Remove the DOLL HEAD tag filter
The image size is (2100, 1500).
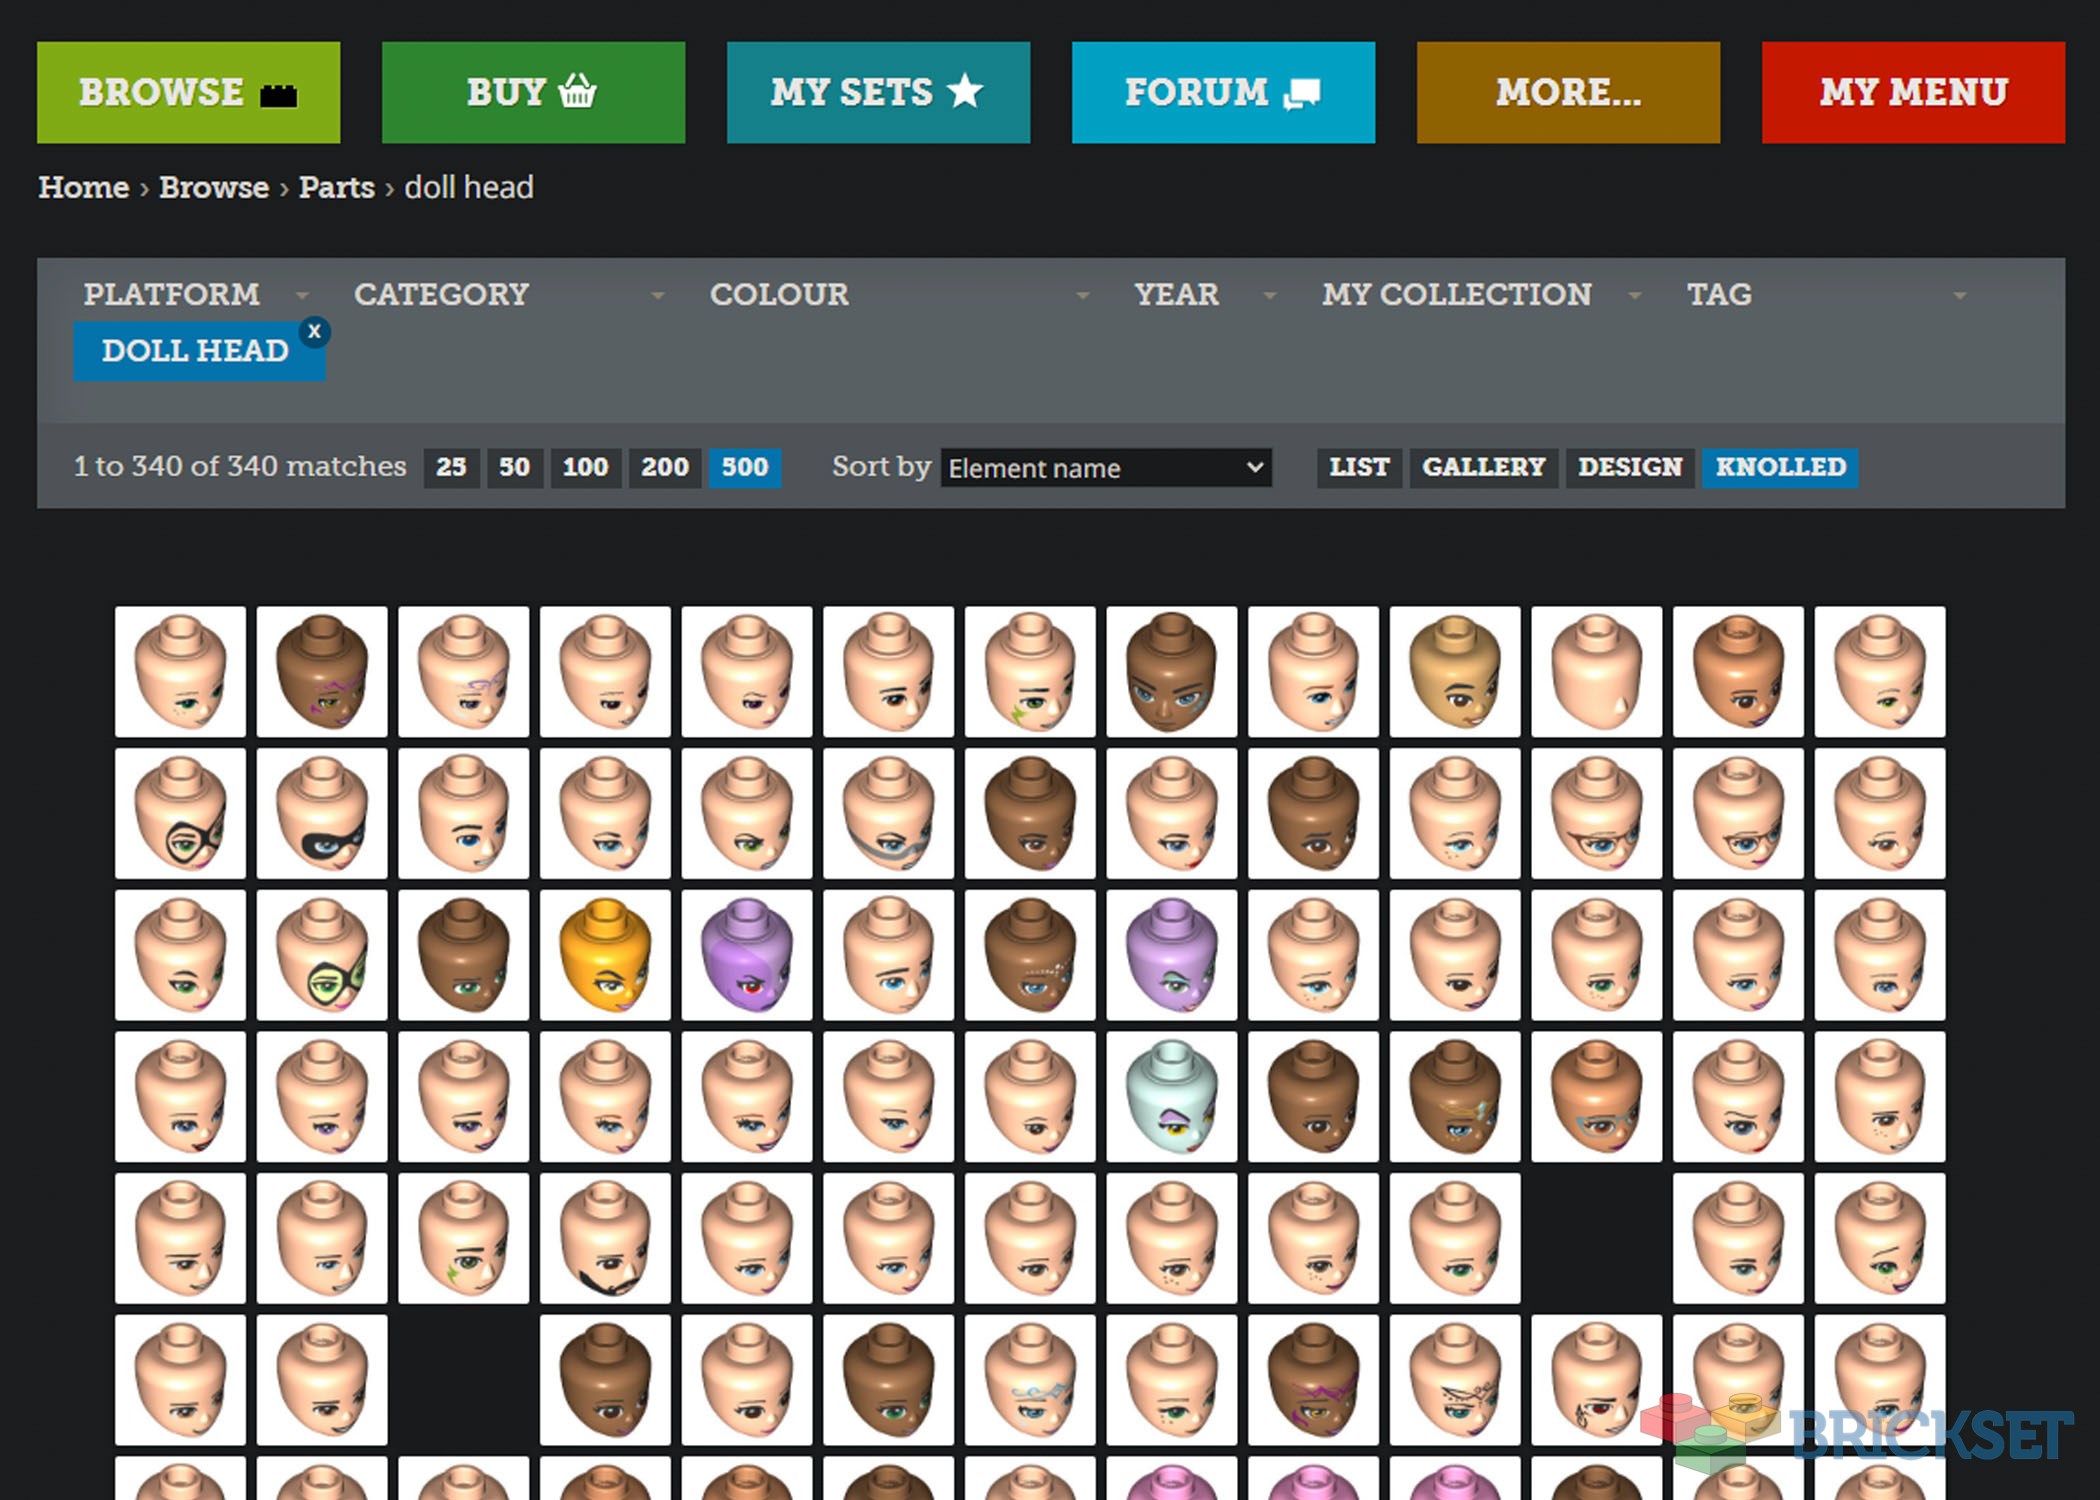(314, 332)
